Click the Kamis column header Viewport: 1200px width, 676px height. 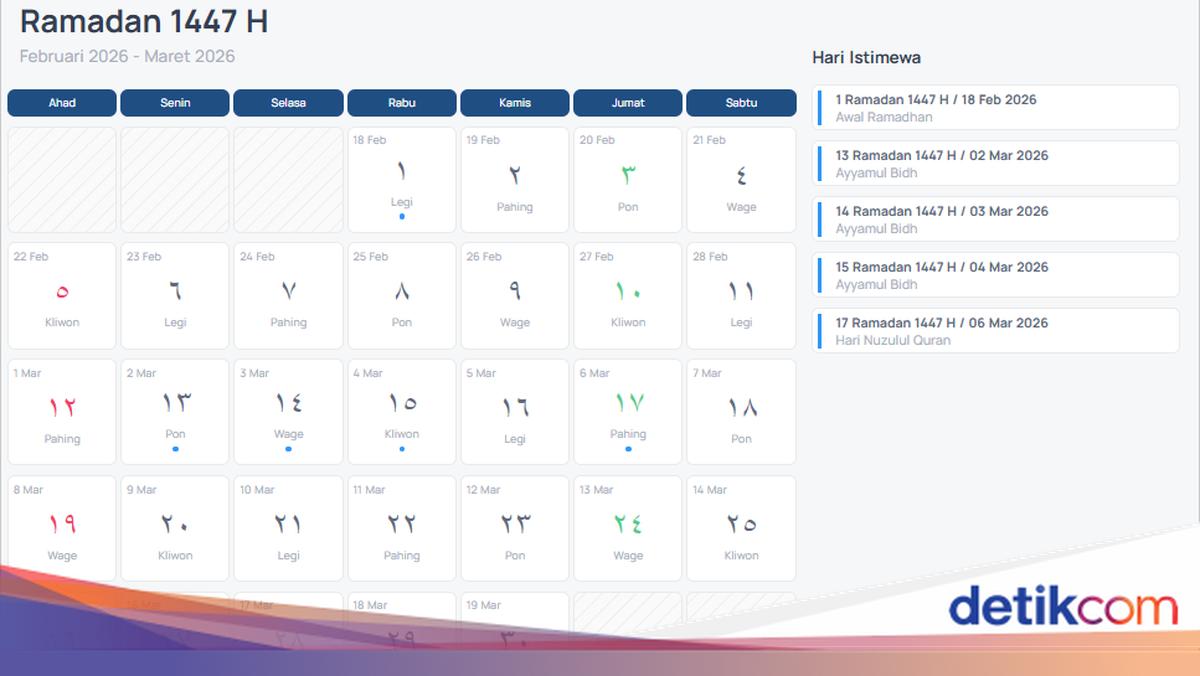pos(515,103)
